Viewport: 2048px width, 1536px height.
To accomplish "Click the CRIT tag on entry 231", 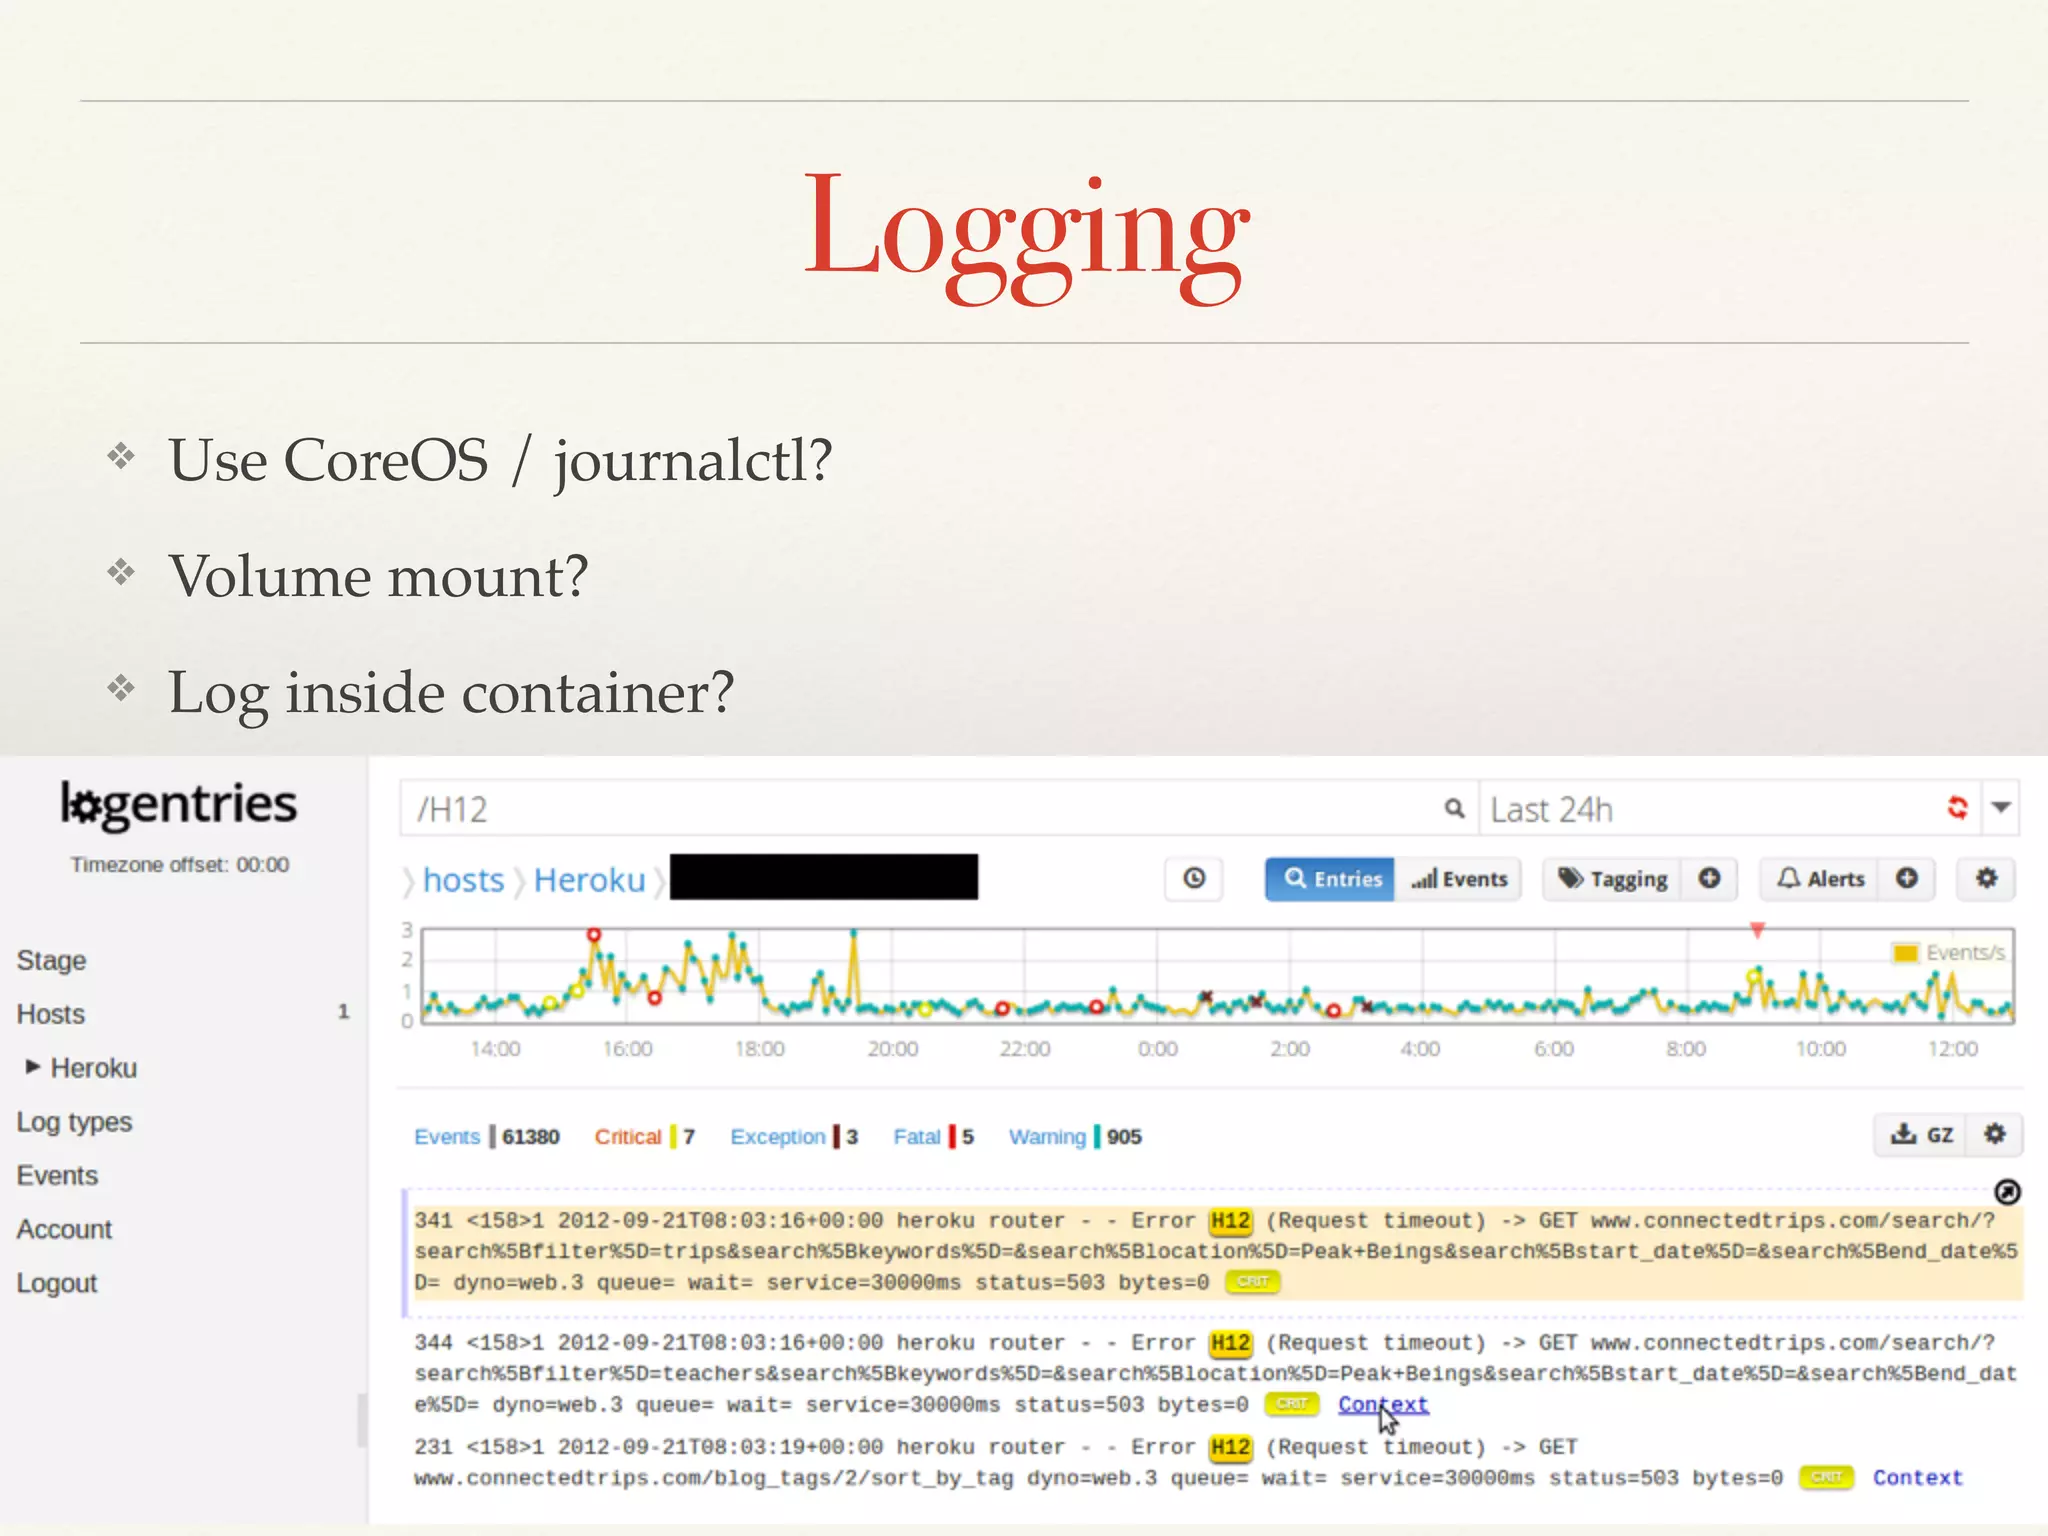I will (1826, 1477).
